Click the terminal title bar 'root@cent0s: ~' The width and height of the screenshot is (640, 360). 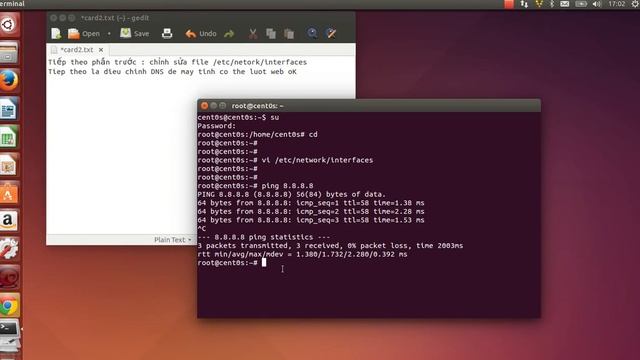(x=369, y=106)
